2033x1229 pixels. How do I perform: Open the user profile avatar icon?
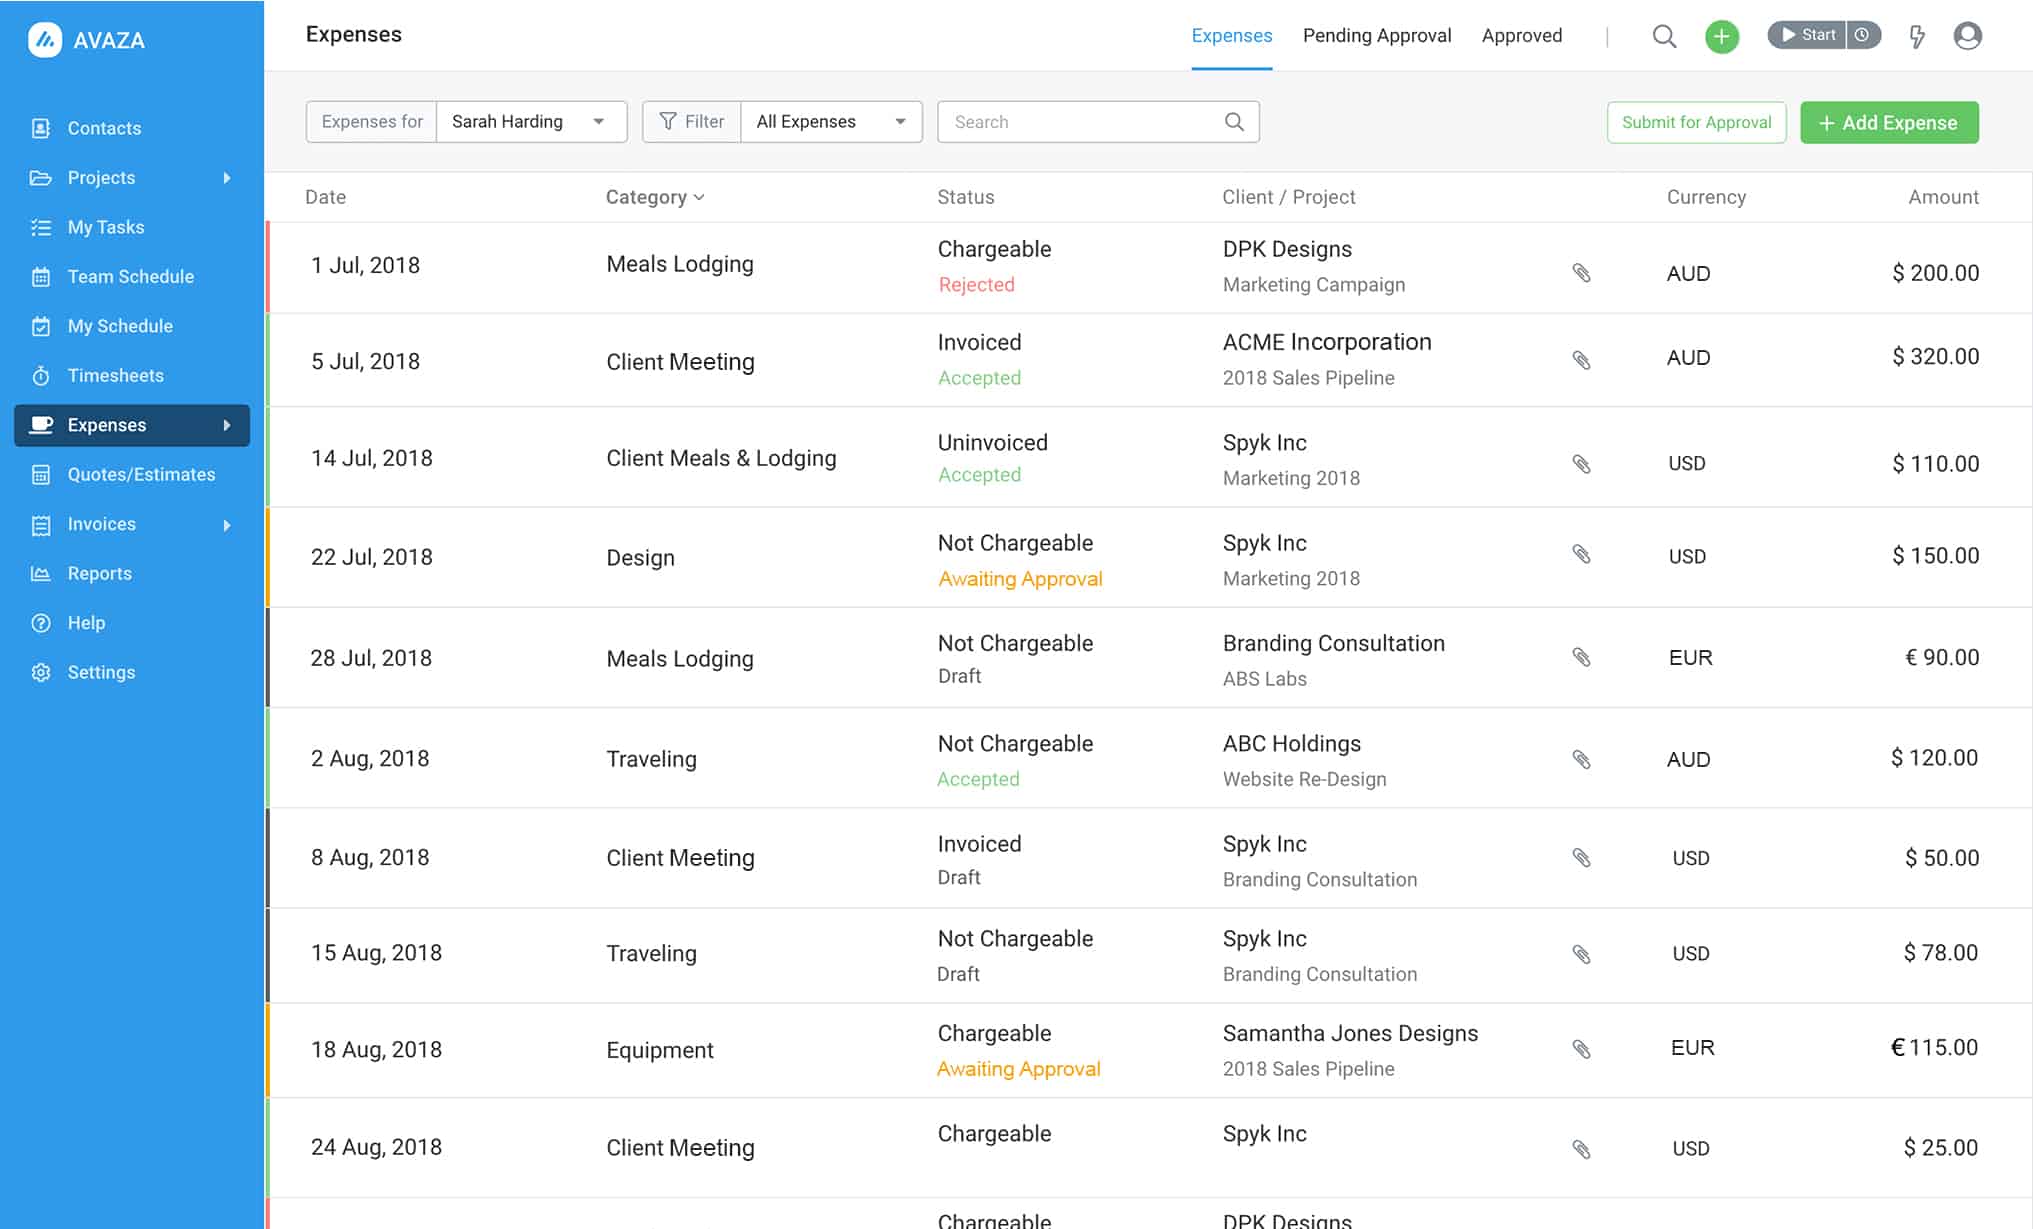tap(1967, 36)
